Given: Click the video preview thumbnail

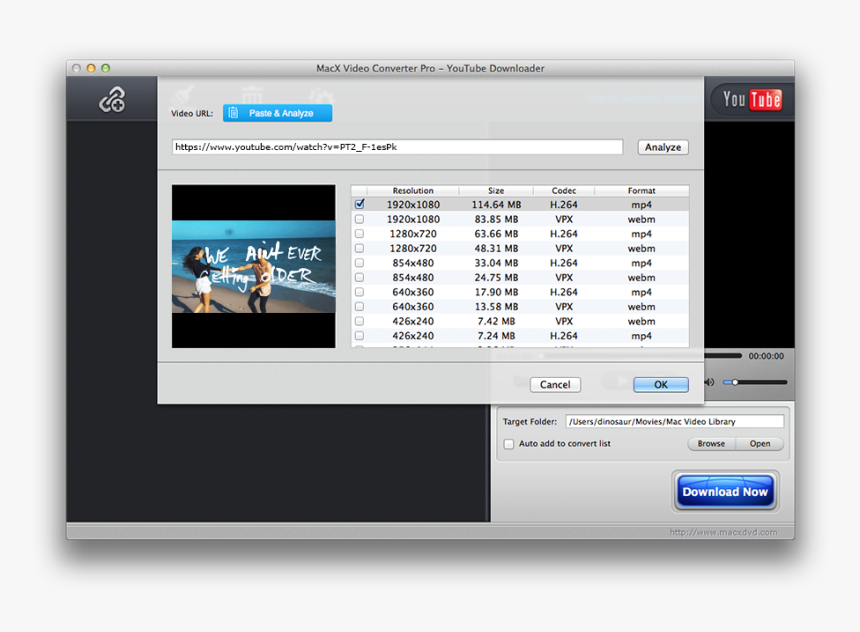Looking at the screenshot, I should coord(253,266).
